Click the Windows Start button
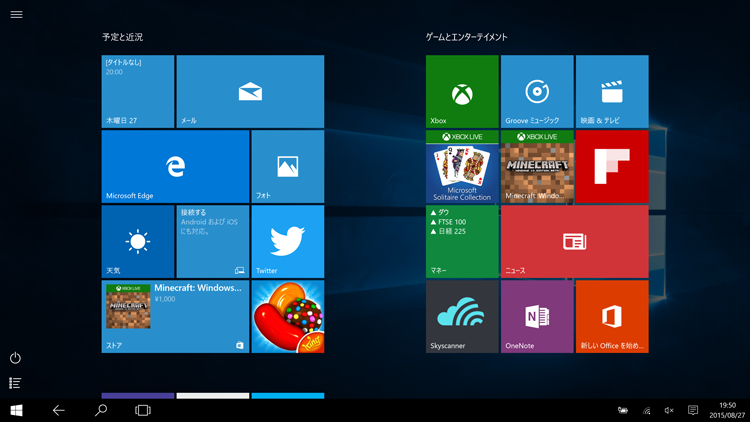Screen dimensions: 750x422 coord(17,410)
